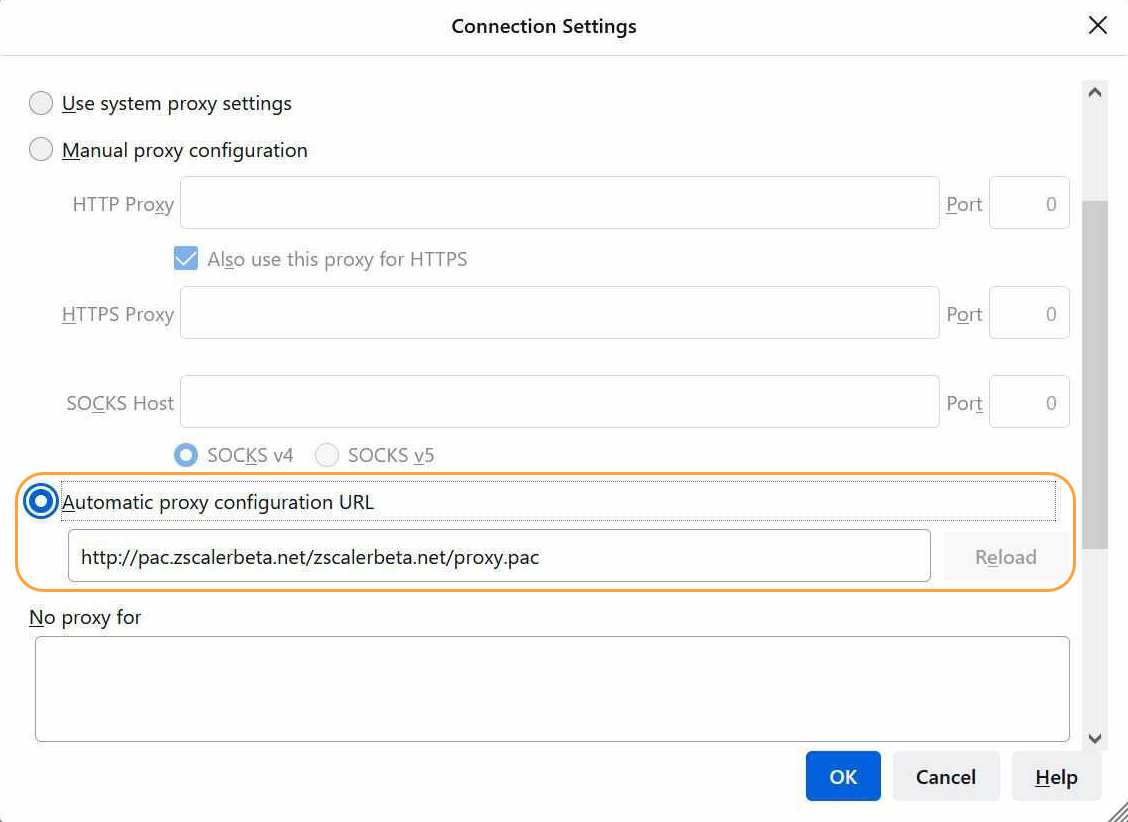The height and width of the screenshot is (822, 1128).
Task: Click the HTTP Proxy Port field
Action: point(1029,203)
